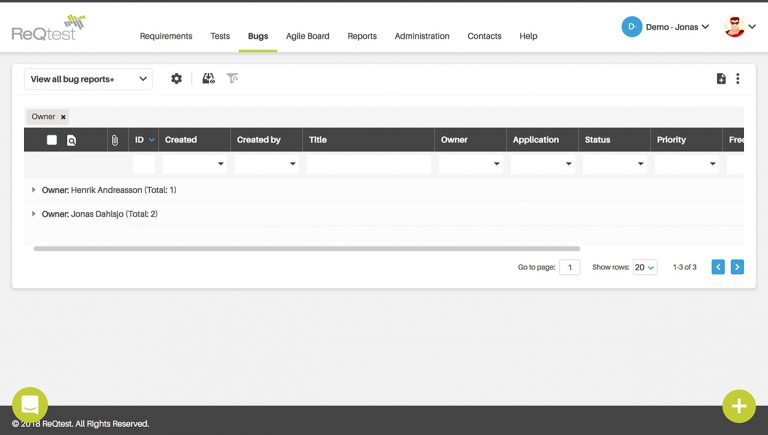Click the attachment paperclip column icon
Screen dimensions: 768x435
(115, 141)
